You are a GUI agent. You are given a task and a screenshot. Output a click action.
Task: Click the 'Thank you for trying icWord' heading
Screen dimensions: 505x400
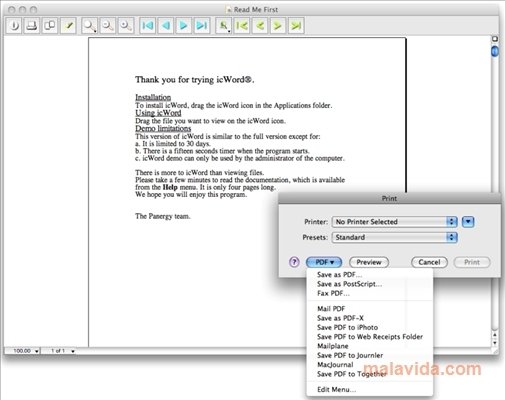[195, 80]
